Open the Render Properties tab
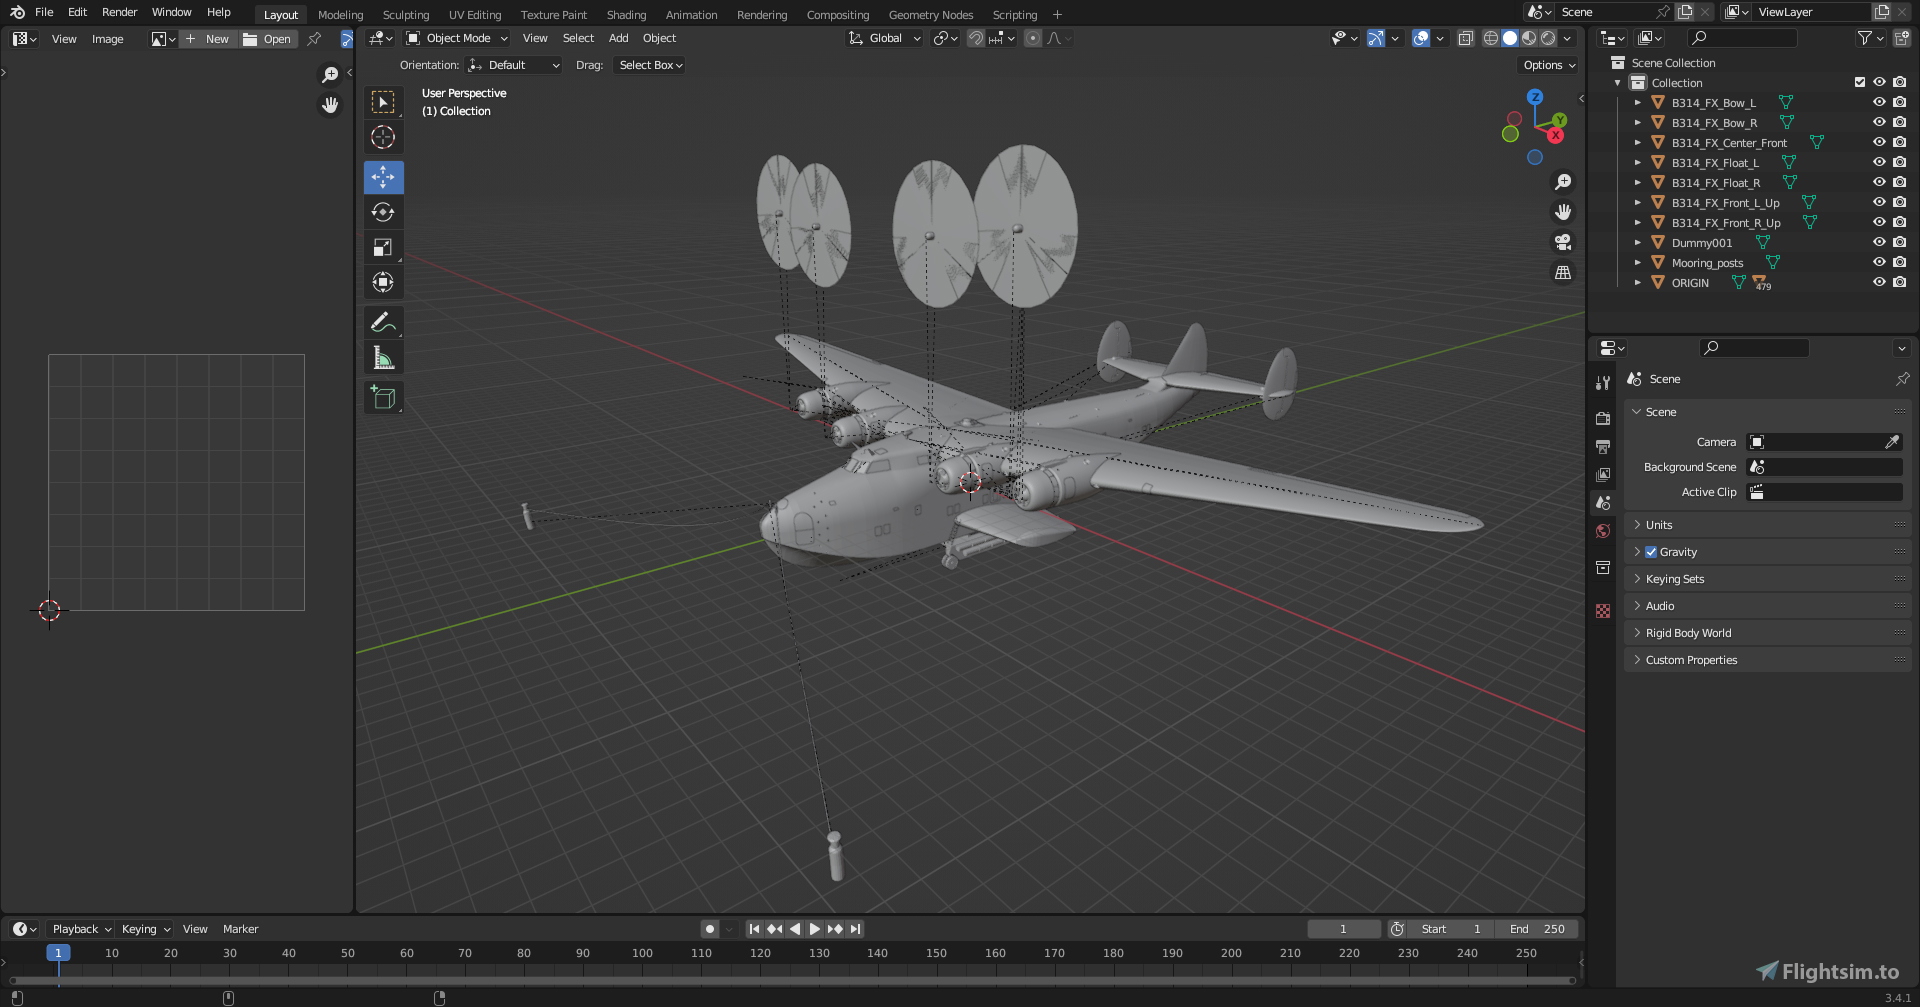 pyautogui.click(x=1603, y=418)
